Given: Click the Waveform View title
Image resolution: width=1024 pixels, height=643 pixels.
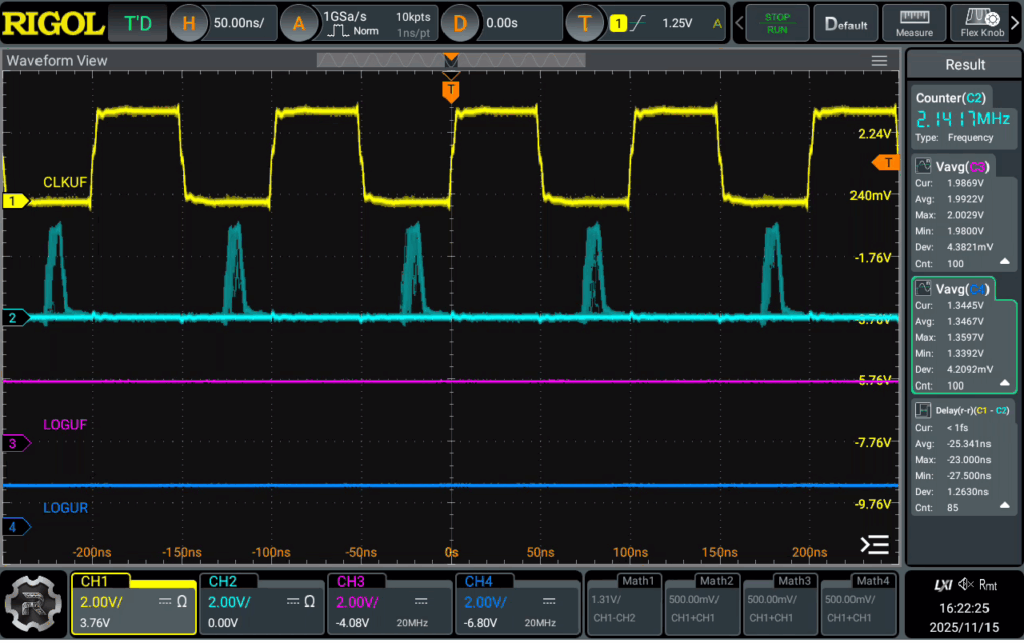Looking at the screenshot, I should pos(57,61).
